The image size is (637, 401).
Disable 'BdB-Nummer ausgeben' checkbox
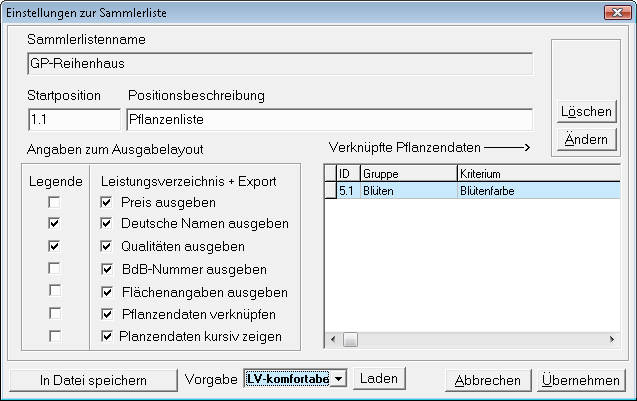click(x=108, y=269)
